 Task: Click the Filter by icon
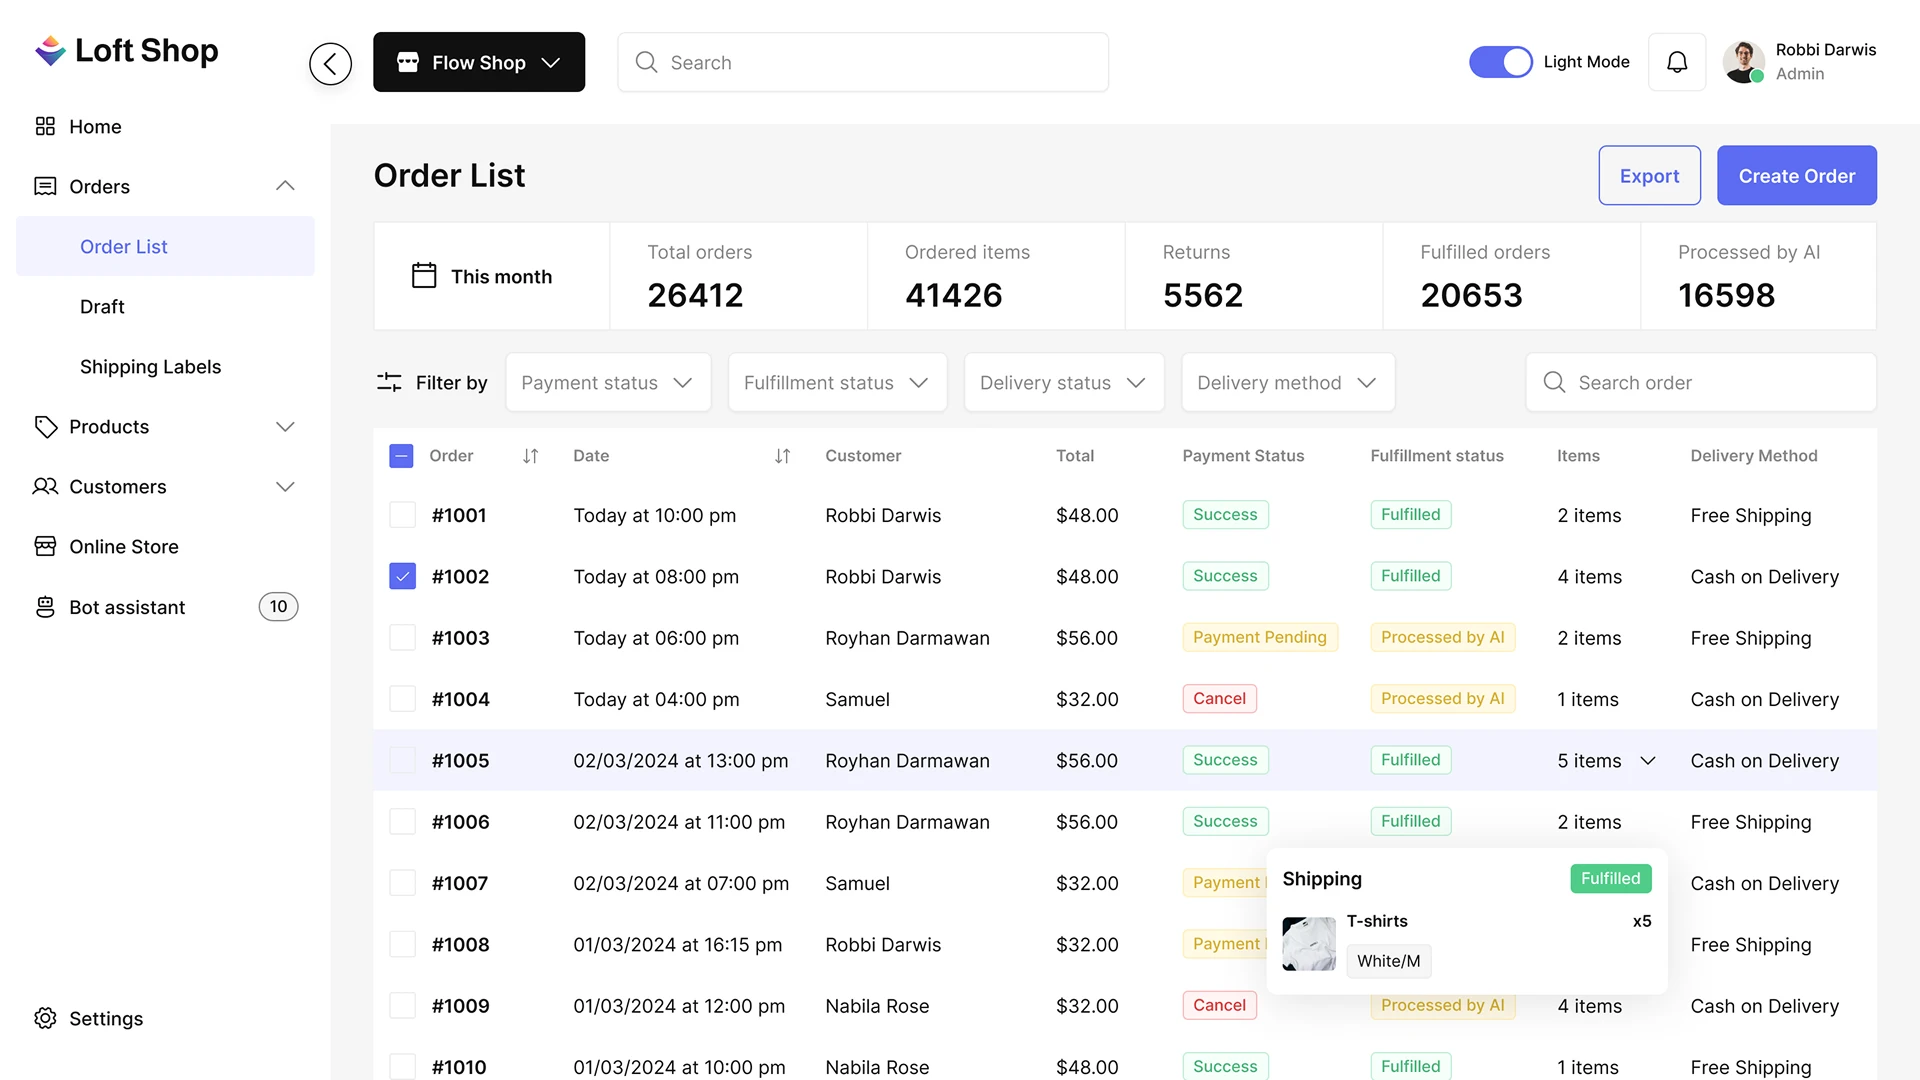point(388,382)
